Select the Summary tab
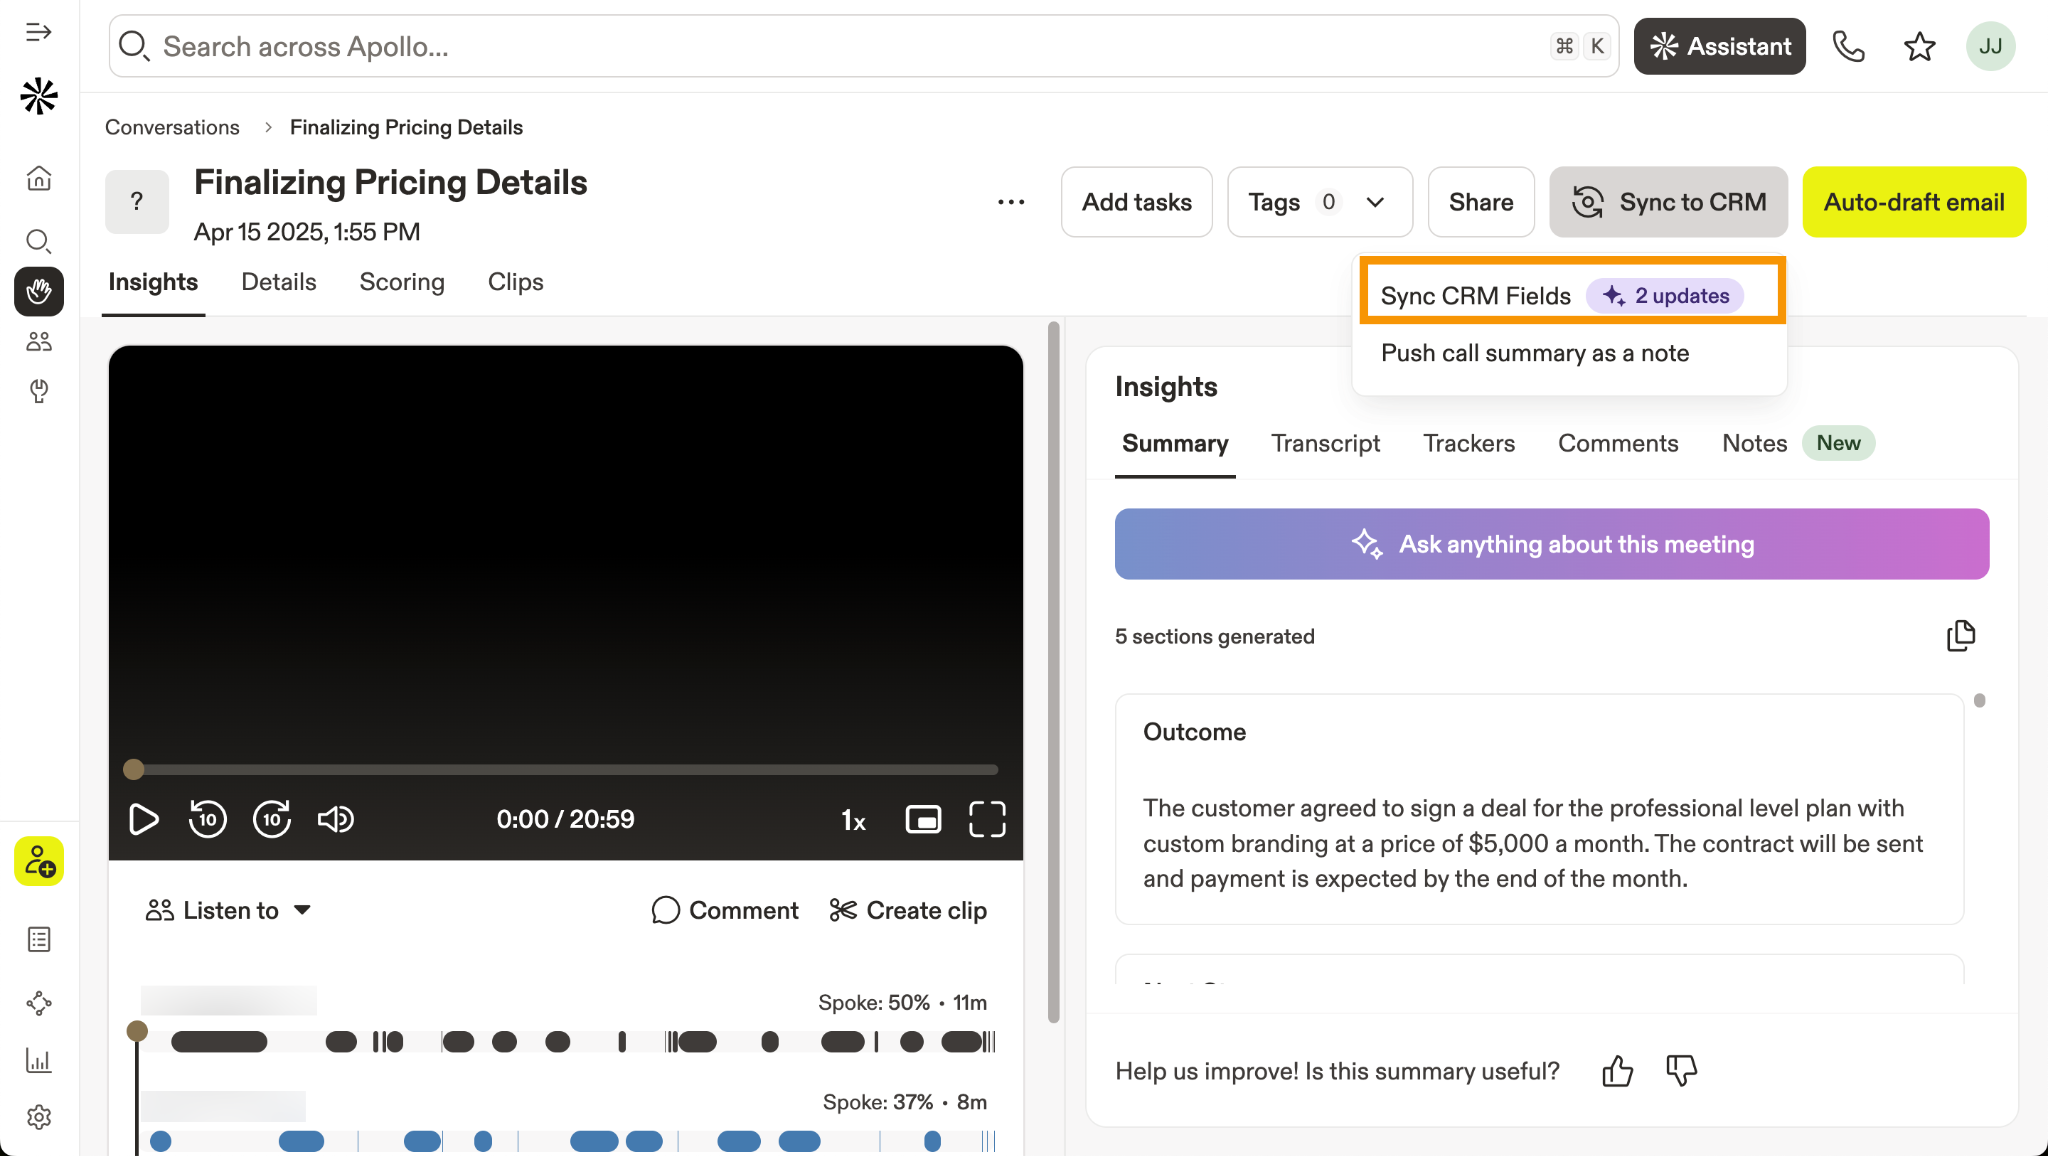The height and width of the screenshot is (1156, 2048). tap(1175, 443)
